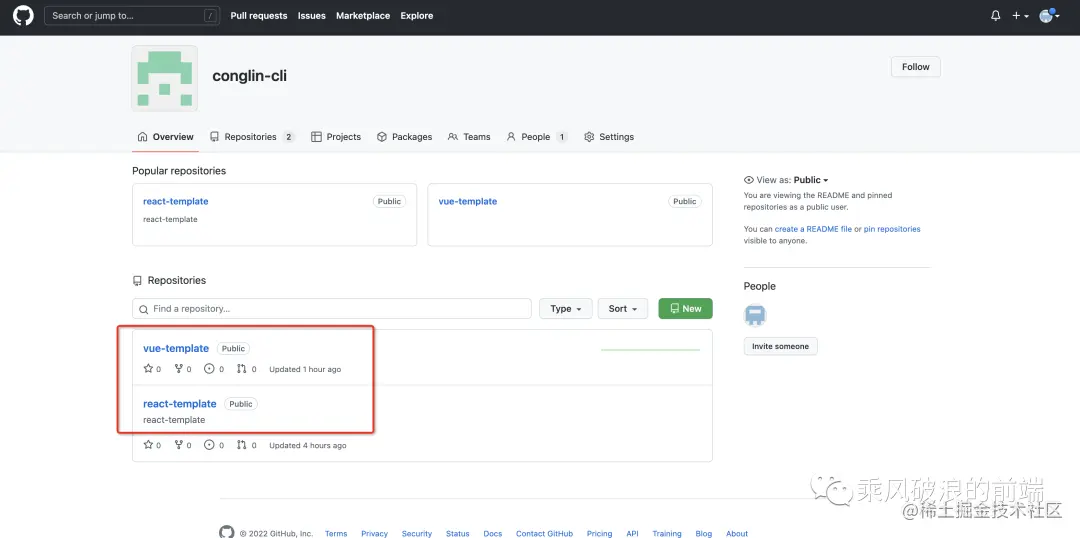Click the footer GitHub logo
The image size is (1080, 538).
[227, 532]
